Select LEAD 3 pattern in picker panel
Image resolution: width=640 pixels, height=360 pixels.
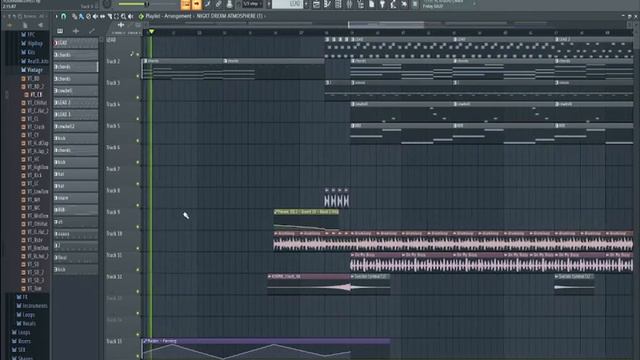pos(76,114)
